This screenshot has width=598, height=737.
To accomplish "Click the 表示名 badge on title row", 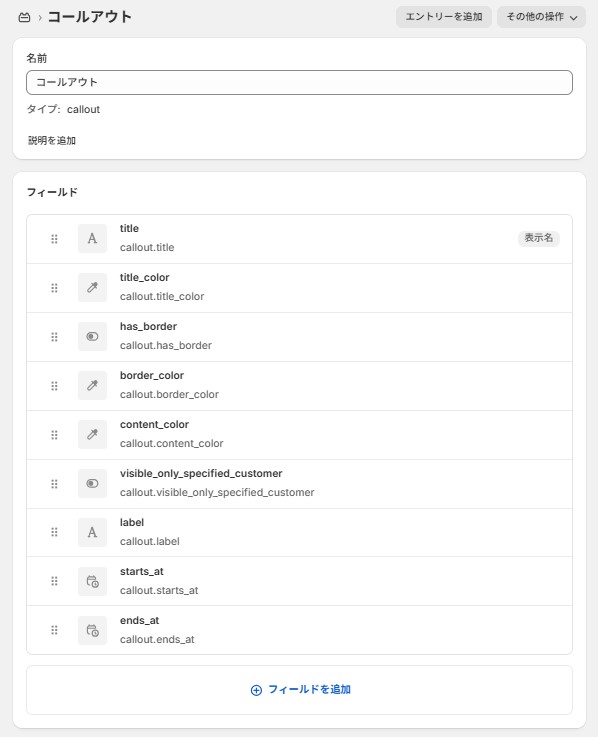I will (x=539, y=238).
